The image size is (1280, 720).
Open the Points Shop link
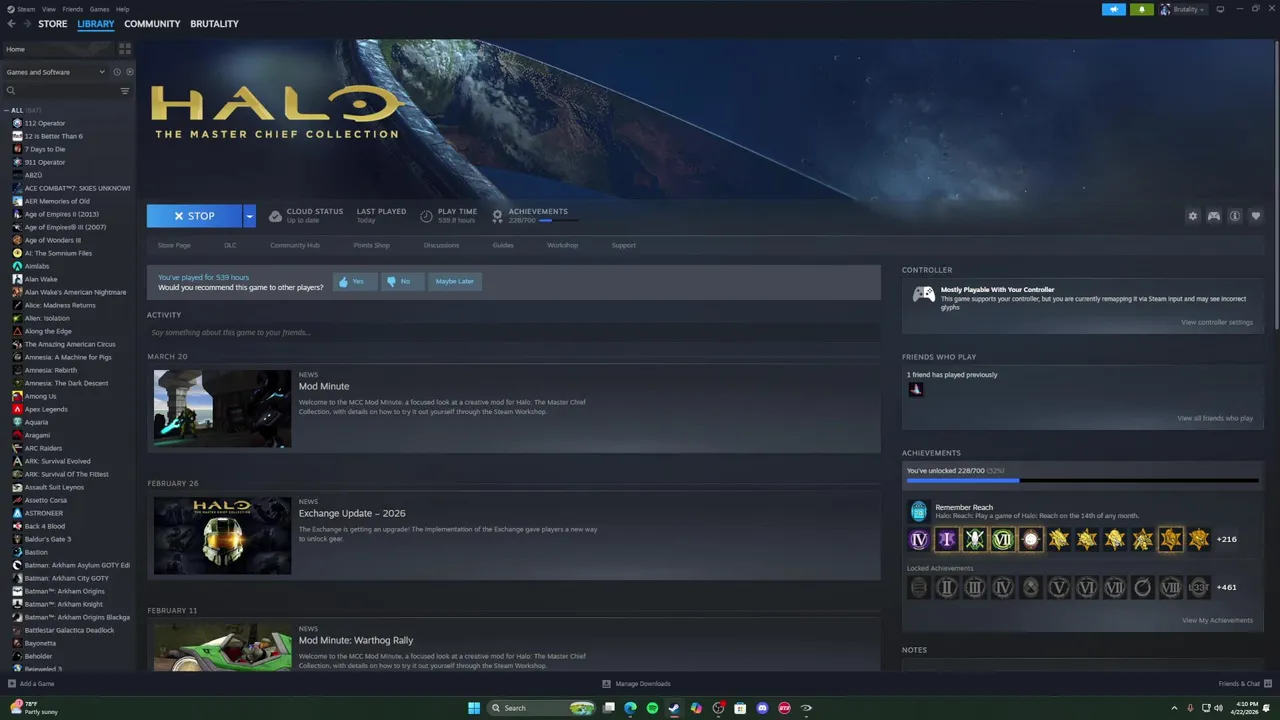[371, 245]
